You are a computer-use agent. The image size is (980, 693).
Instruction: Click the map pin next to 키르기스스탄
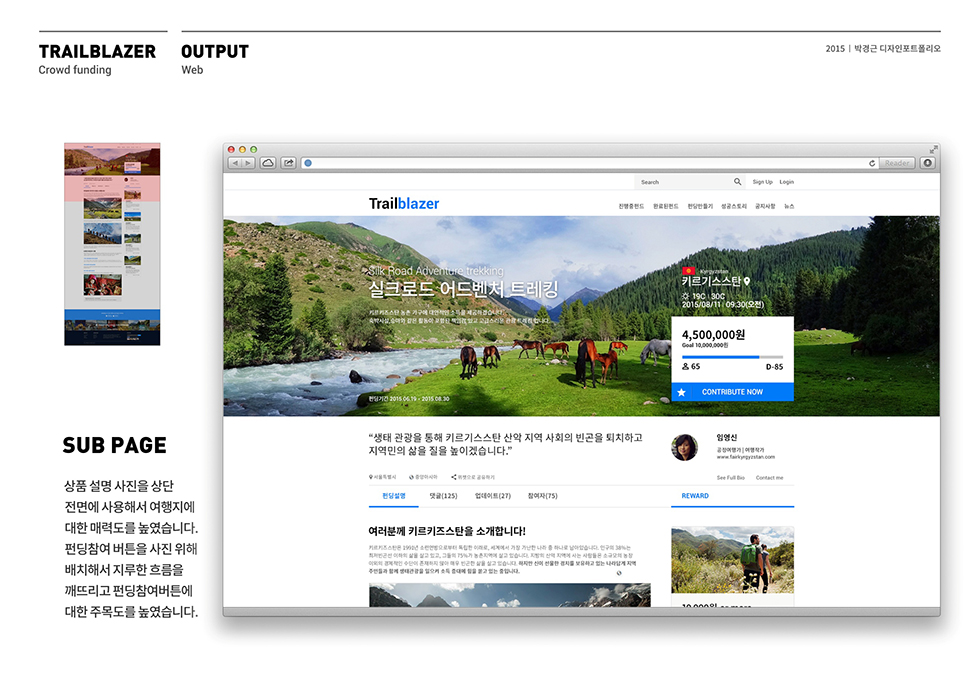click(x=746, y=282)
